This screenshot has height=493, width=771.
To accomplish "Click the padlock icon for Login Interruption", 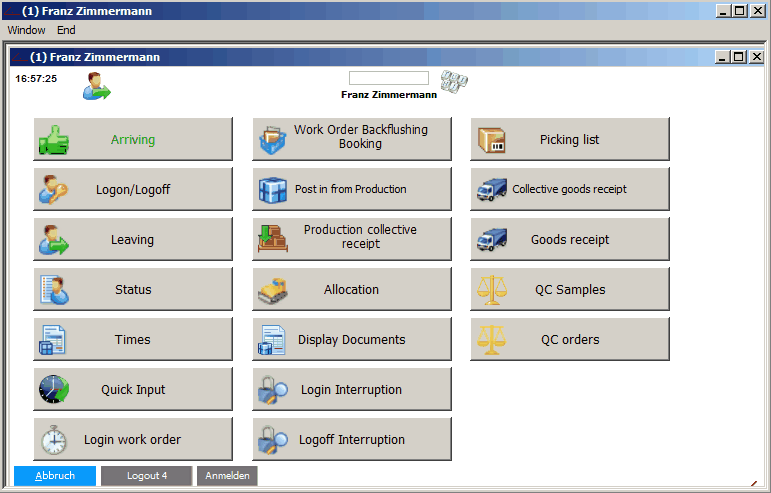I will coord(273,390).
